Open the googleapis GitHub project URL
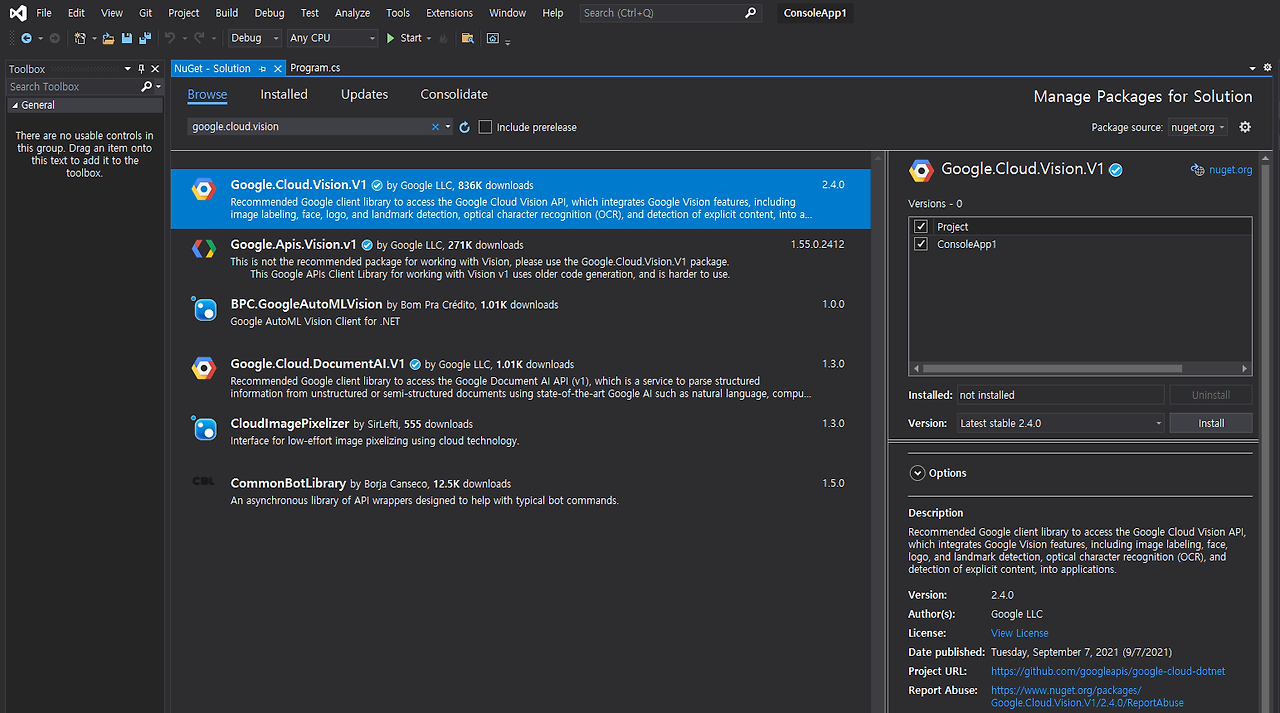 click(x=1108, y=671)
